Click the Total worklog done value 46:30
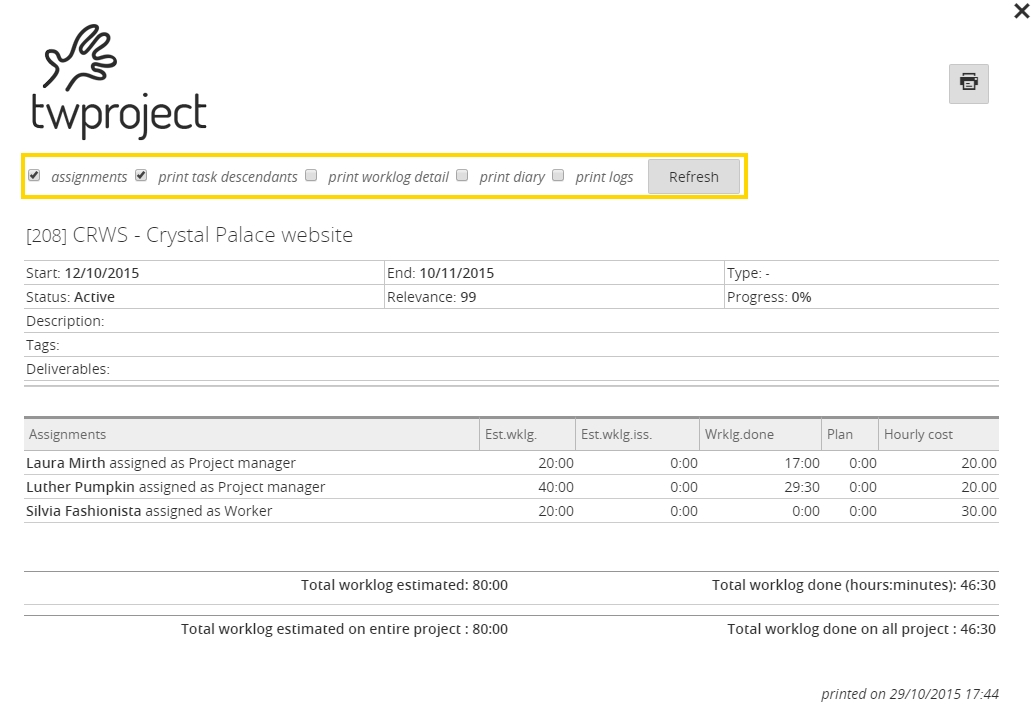The image size is (1034, 716). tap(977, 585)
